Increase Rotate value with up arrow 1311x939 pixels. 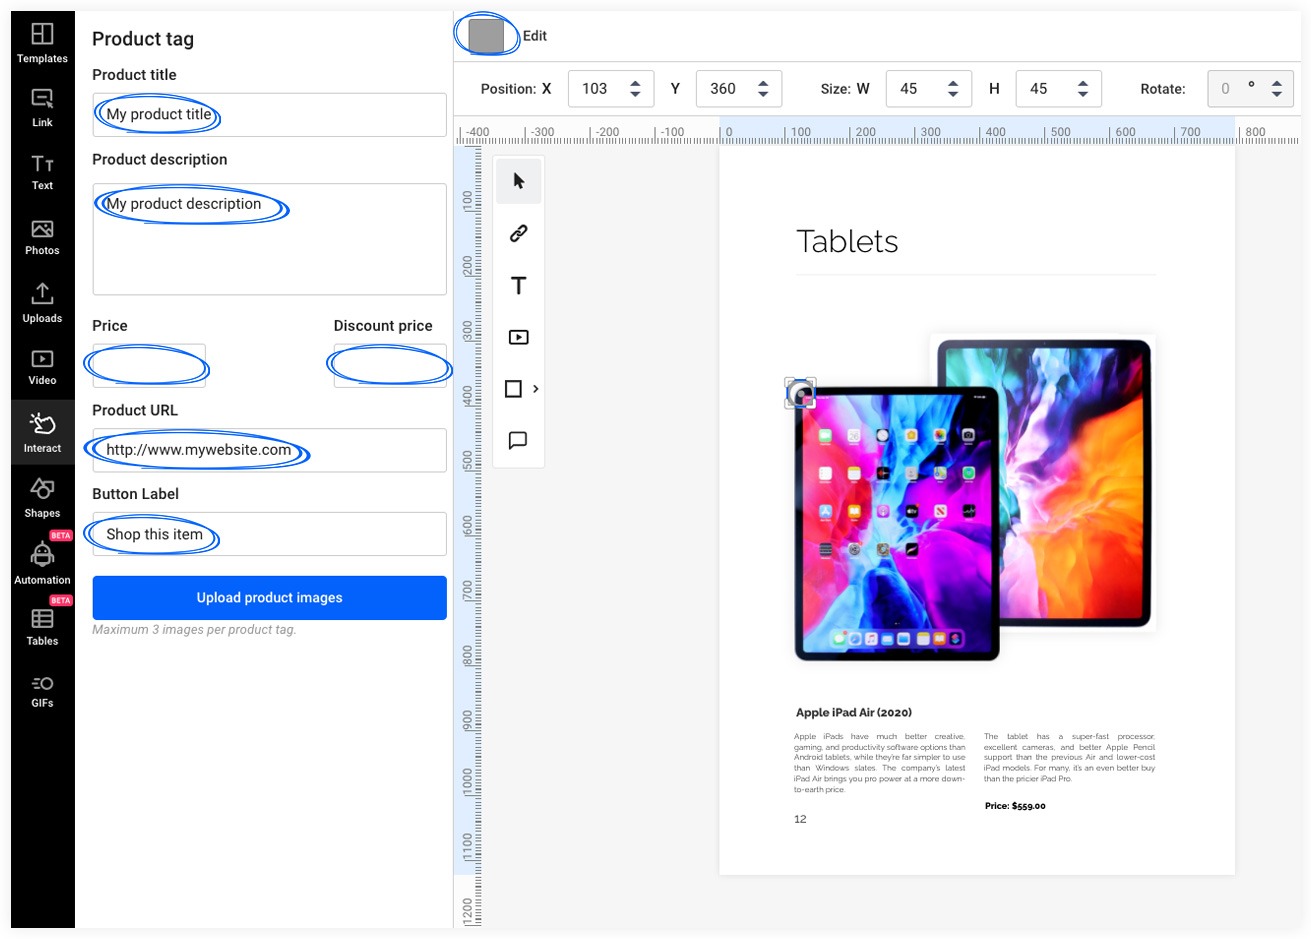coord(1277,83)
